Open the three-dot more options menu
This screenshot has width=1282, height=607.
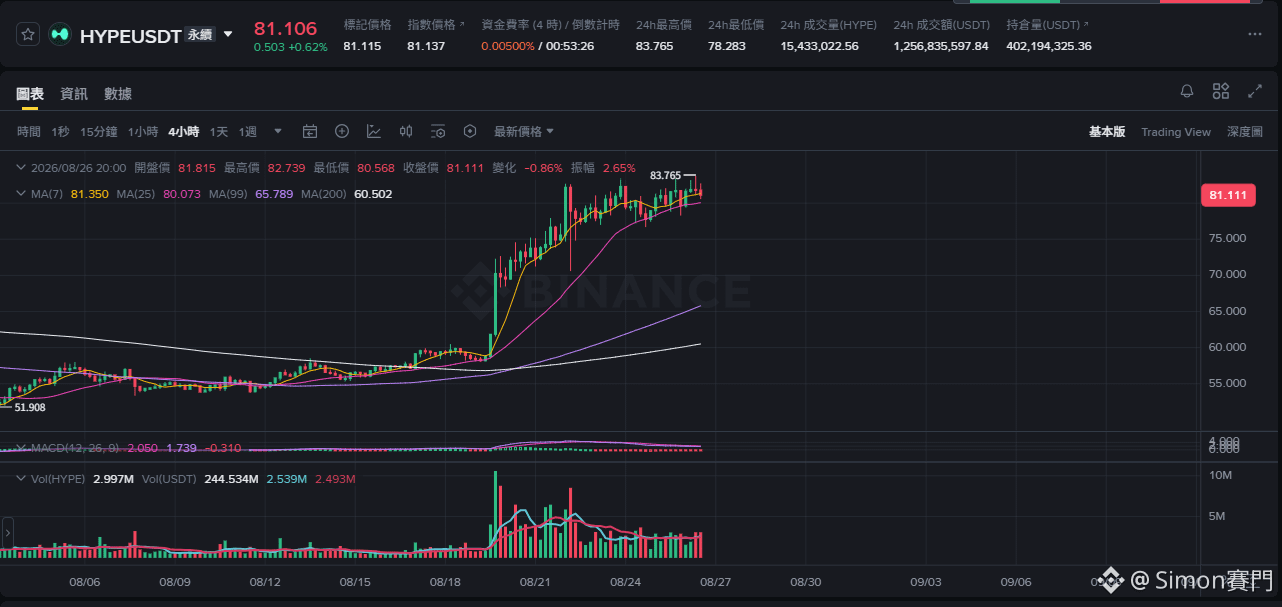click(x=1255, y=34)
